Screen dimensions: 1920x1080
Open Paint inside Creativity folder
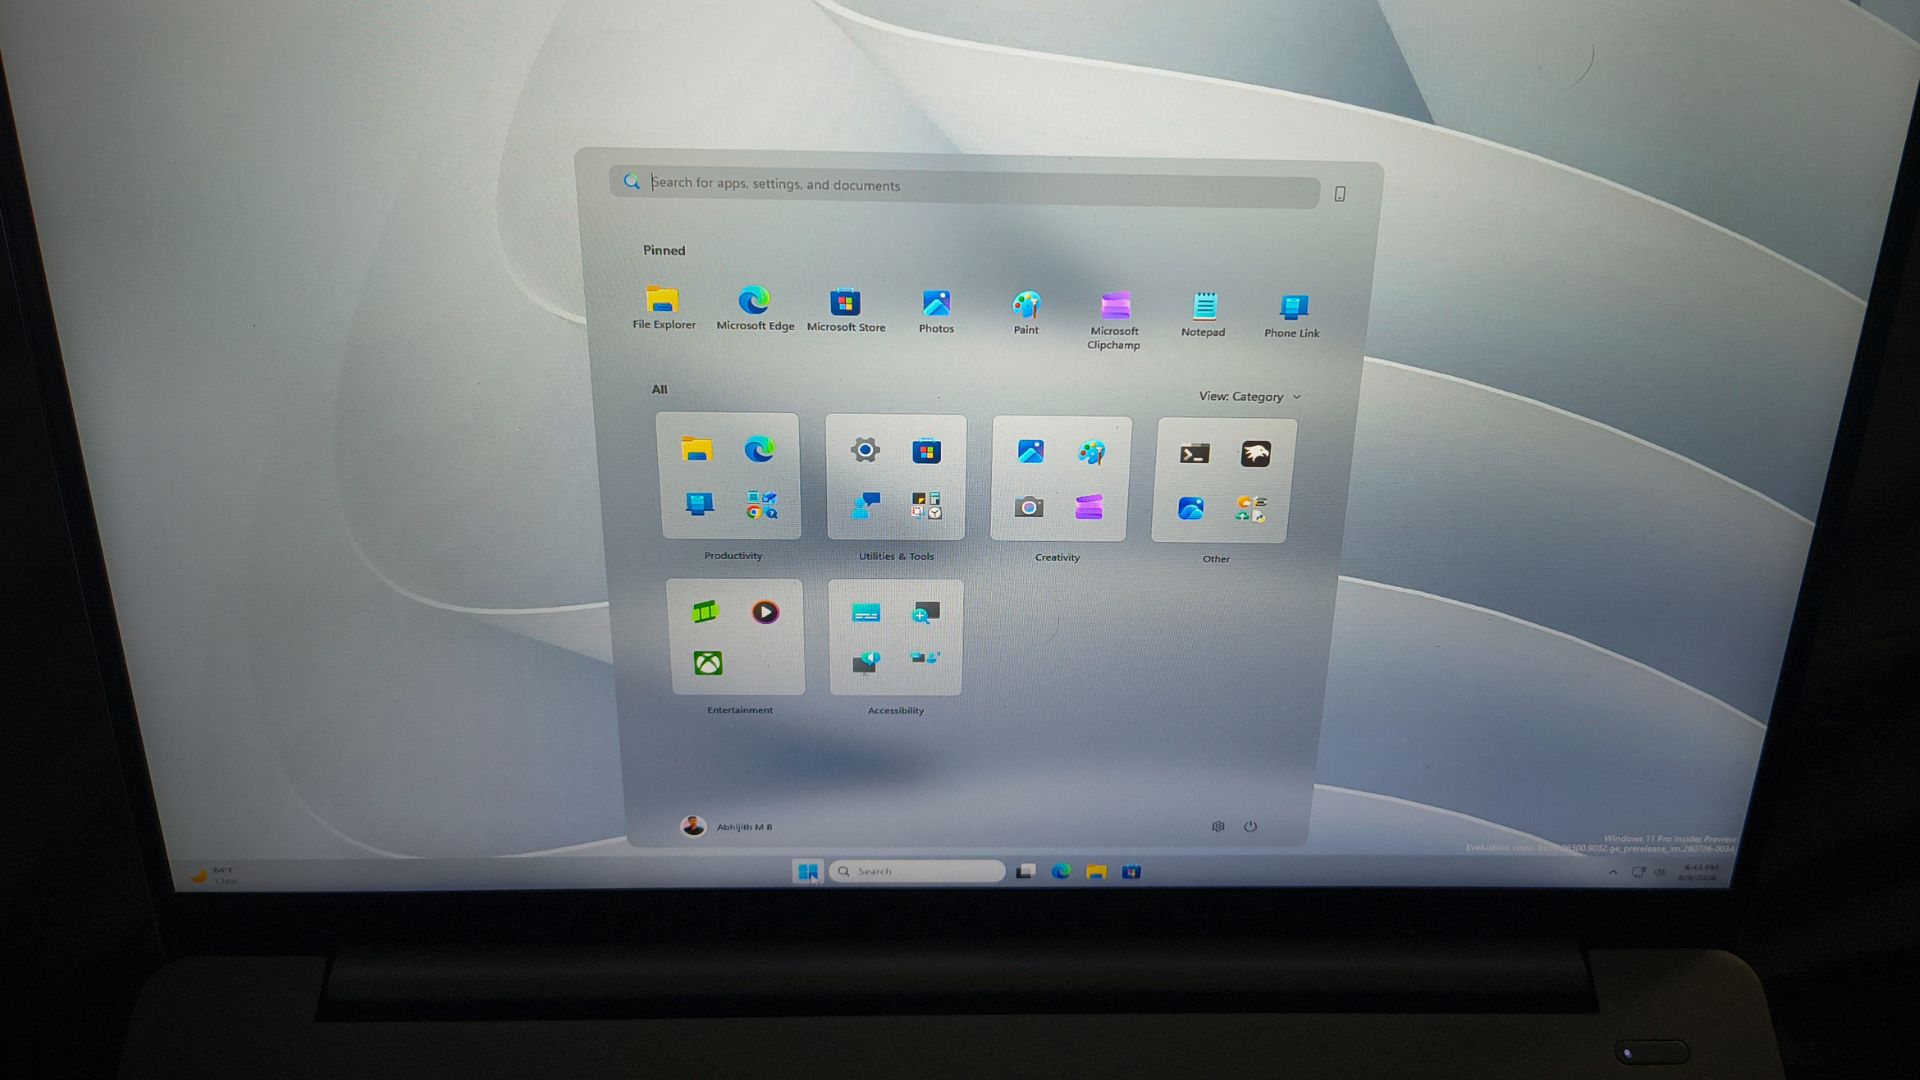click(1091, 453)
